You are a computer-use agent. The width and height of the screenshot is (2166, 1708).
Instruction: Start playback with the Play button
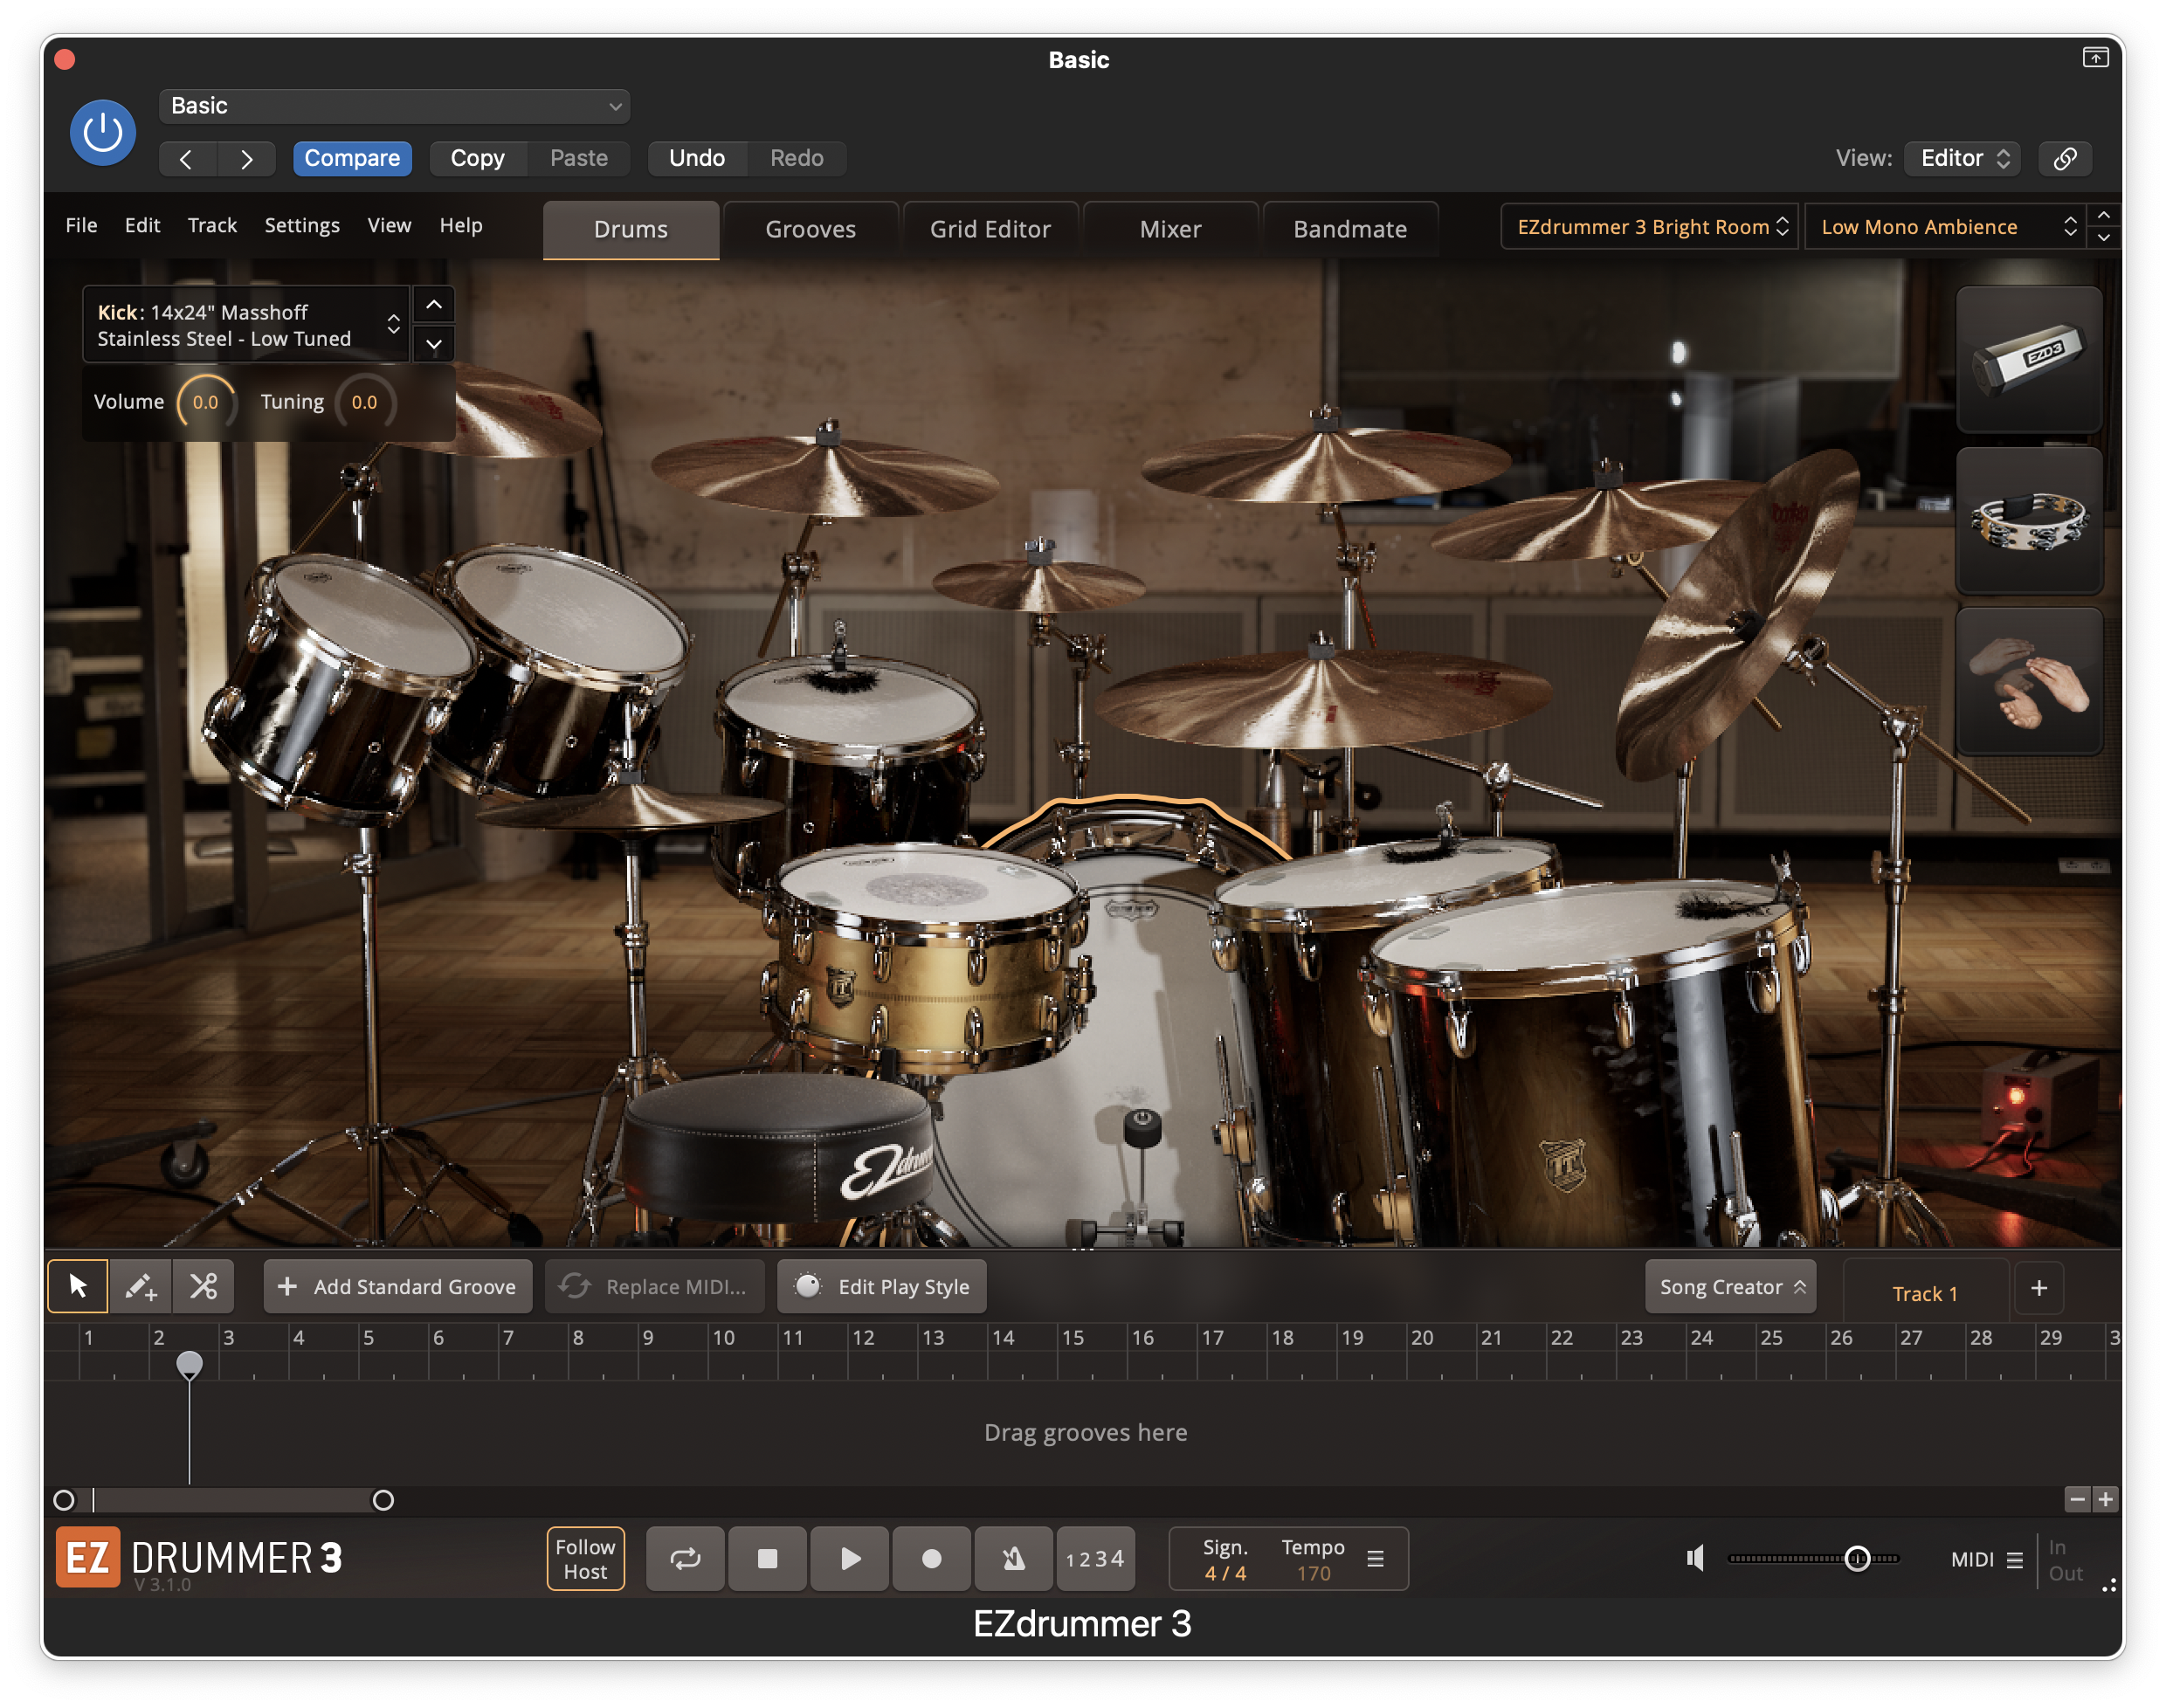point(849,1558)
